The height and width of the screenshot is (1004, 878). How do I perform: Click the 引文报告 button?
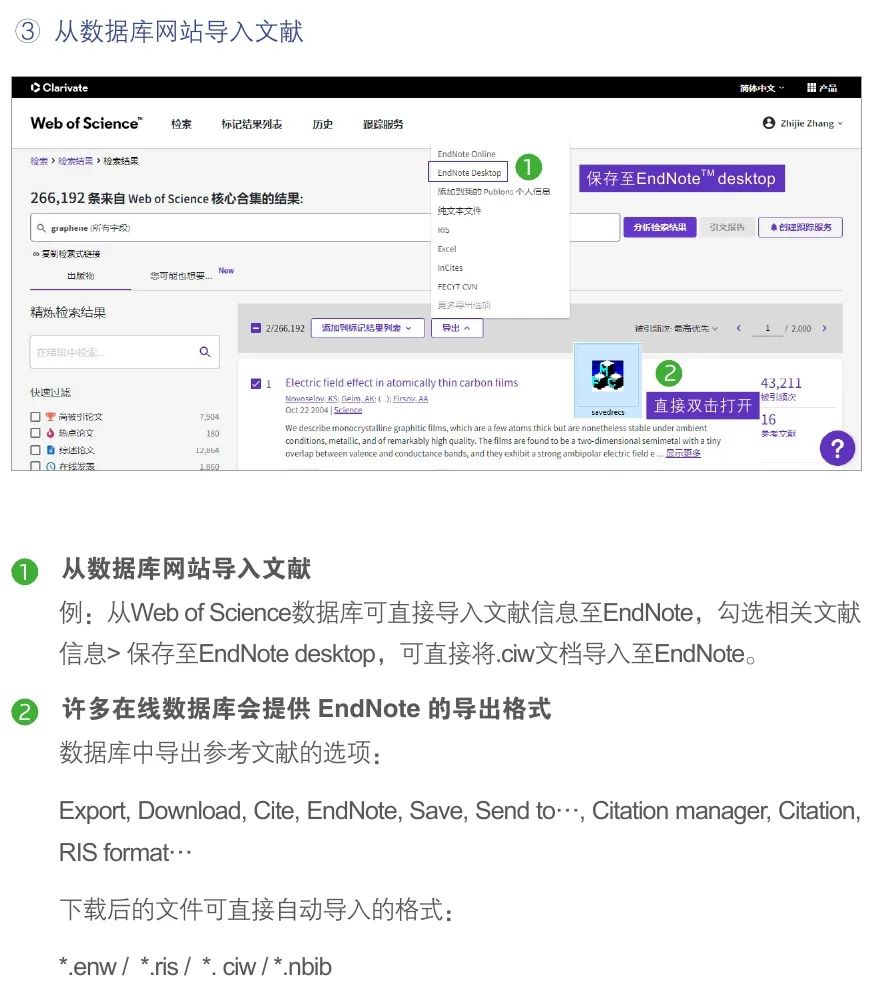coord(727,227)
